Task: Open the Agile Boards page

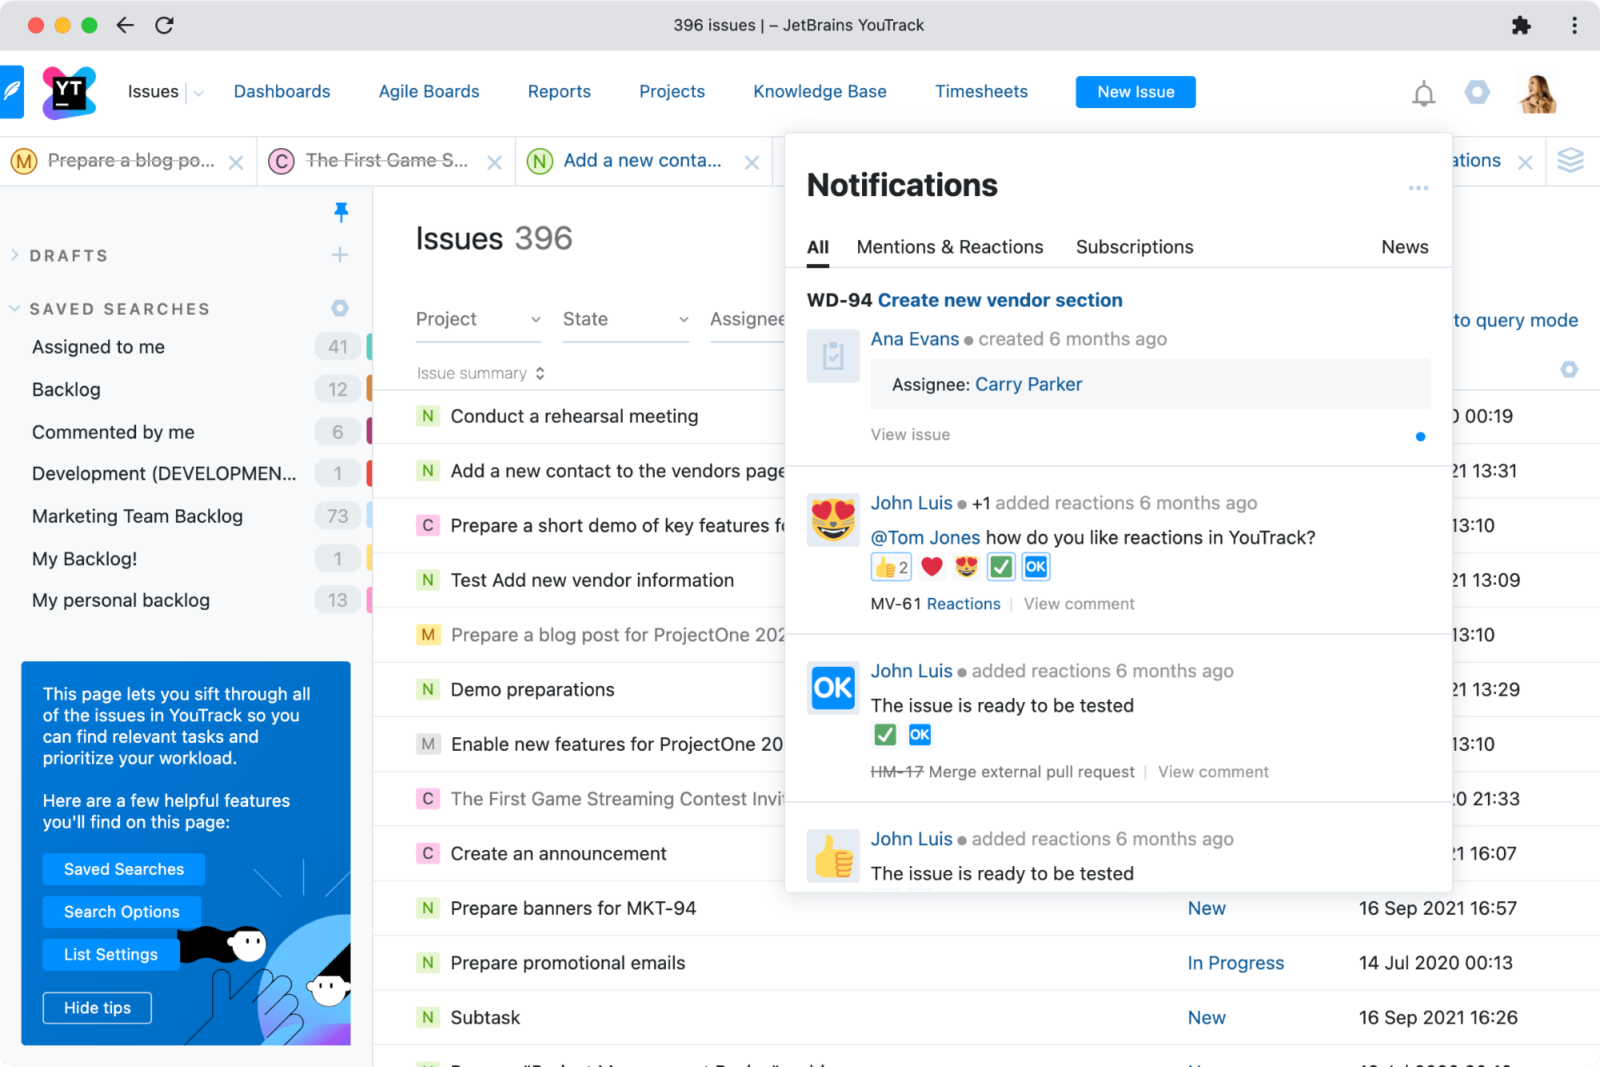Action: coord(428,91)
